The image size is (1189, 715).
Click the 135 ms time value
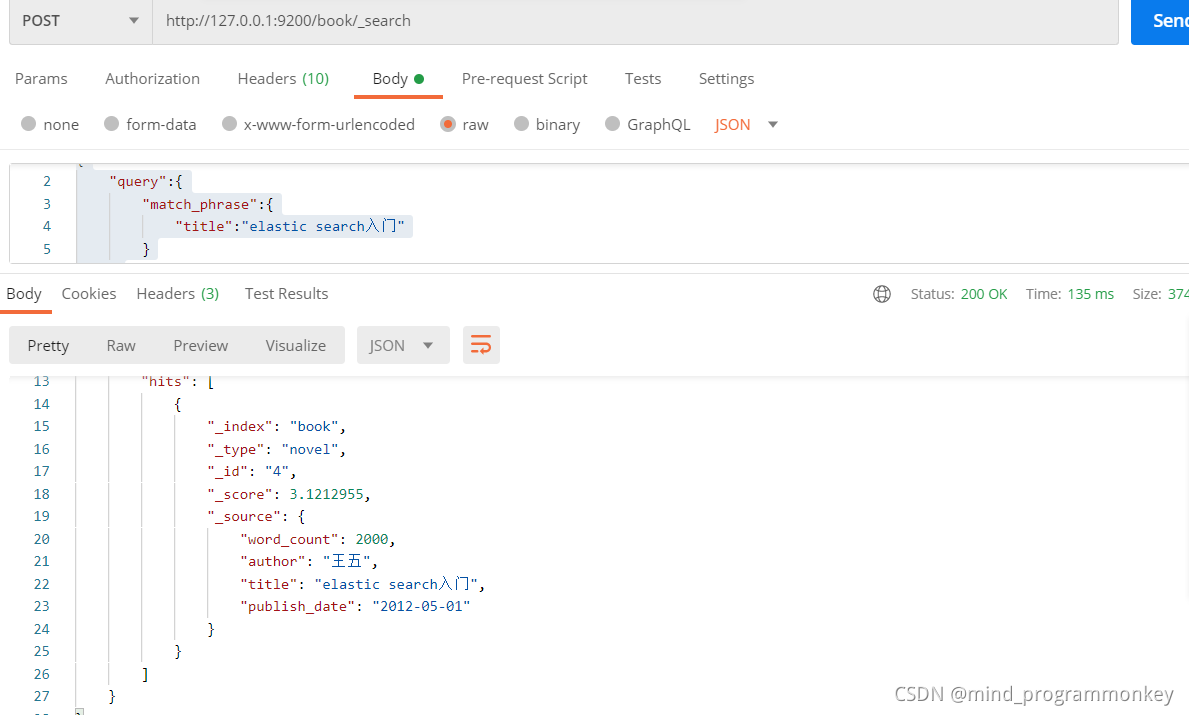click(x=1090, y=294)
